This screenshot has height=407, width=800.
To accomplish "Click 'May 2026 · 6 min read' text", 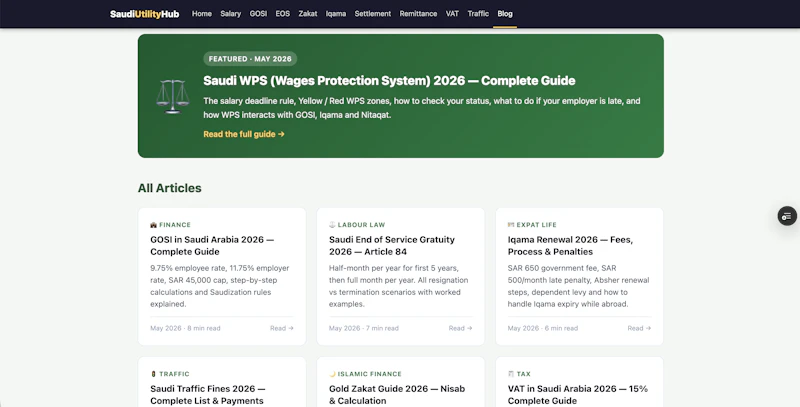I will click(542, 328).
